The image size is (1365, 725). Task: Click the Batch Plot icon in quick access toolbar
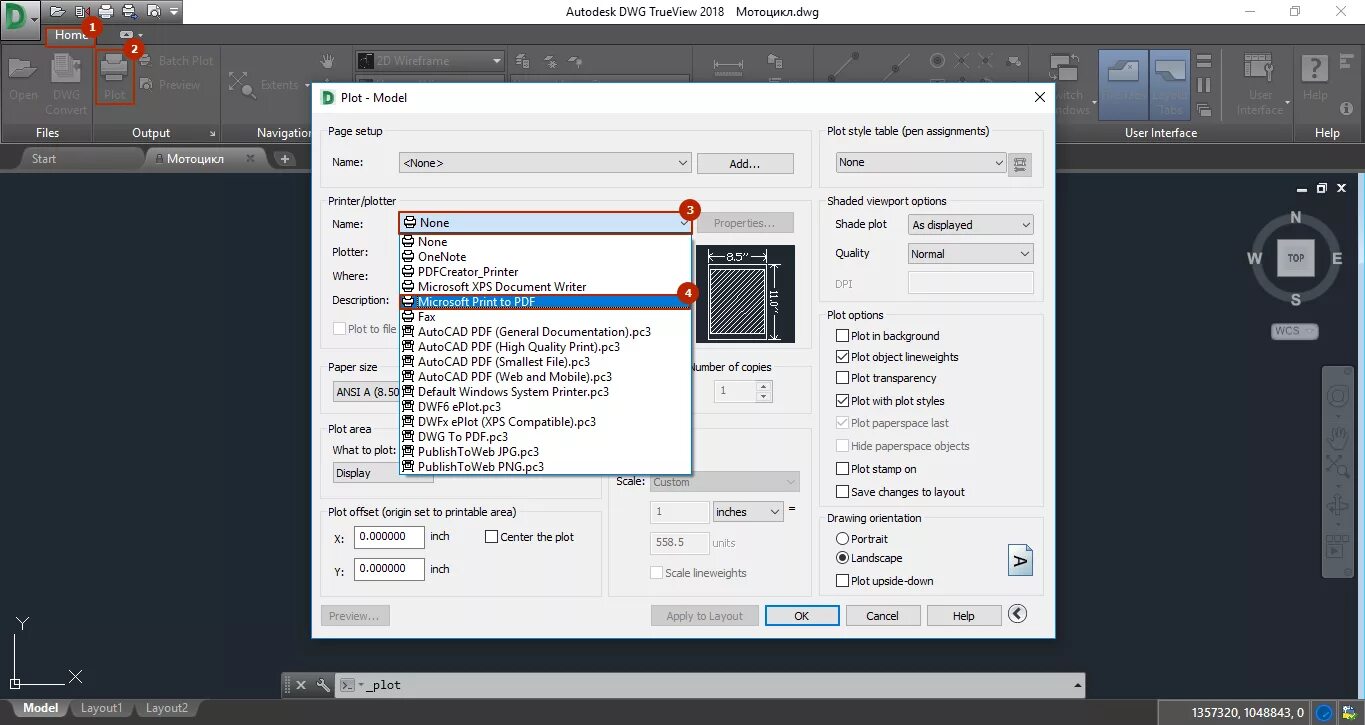(130, 12)
